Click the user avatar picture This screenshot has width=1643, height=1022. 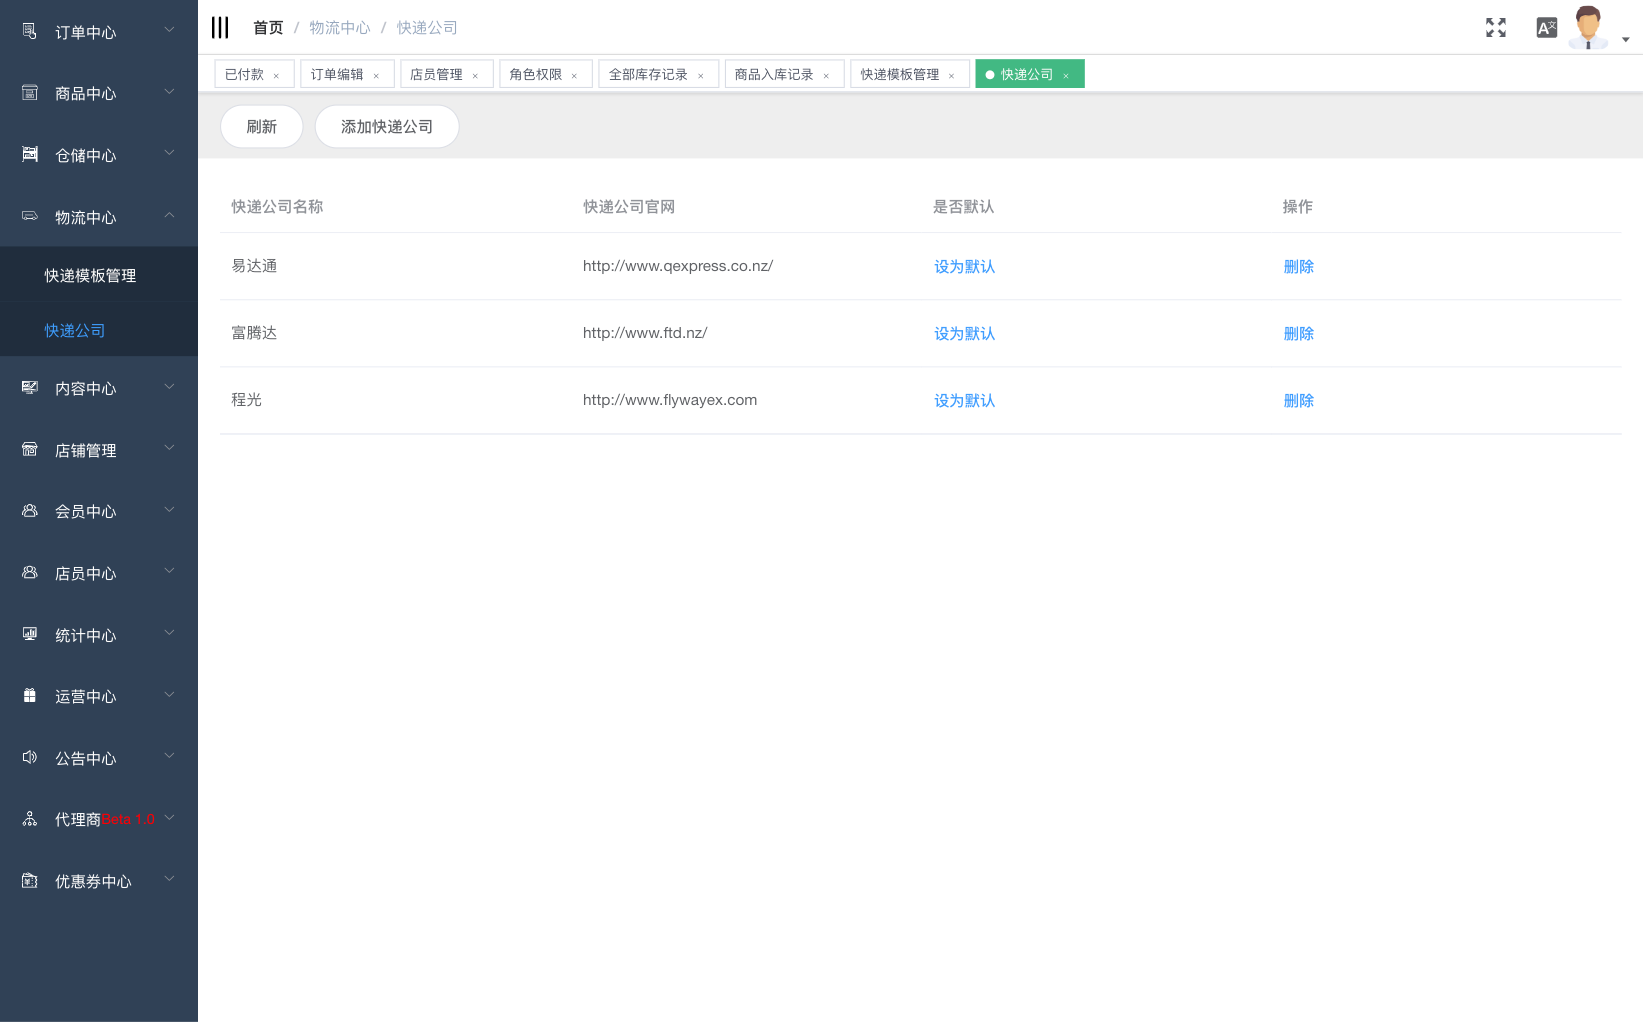click(1587, 27)
